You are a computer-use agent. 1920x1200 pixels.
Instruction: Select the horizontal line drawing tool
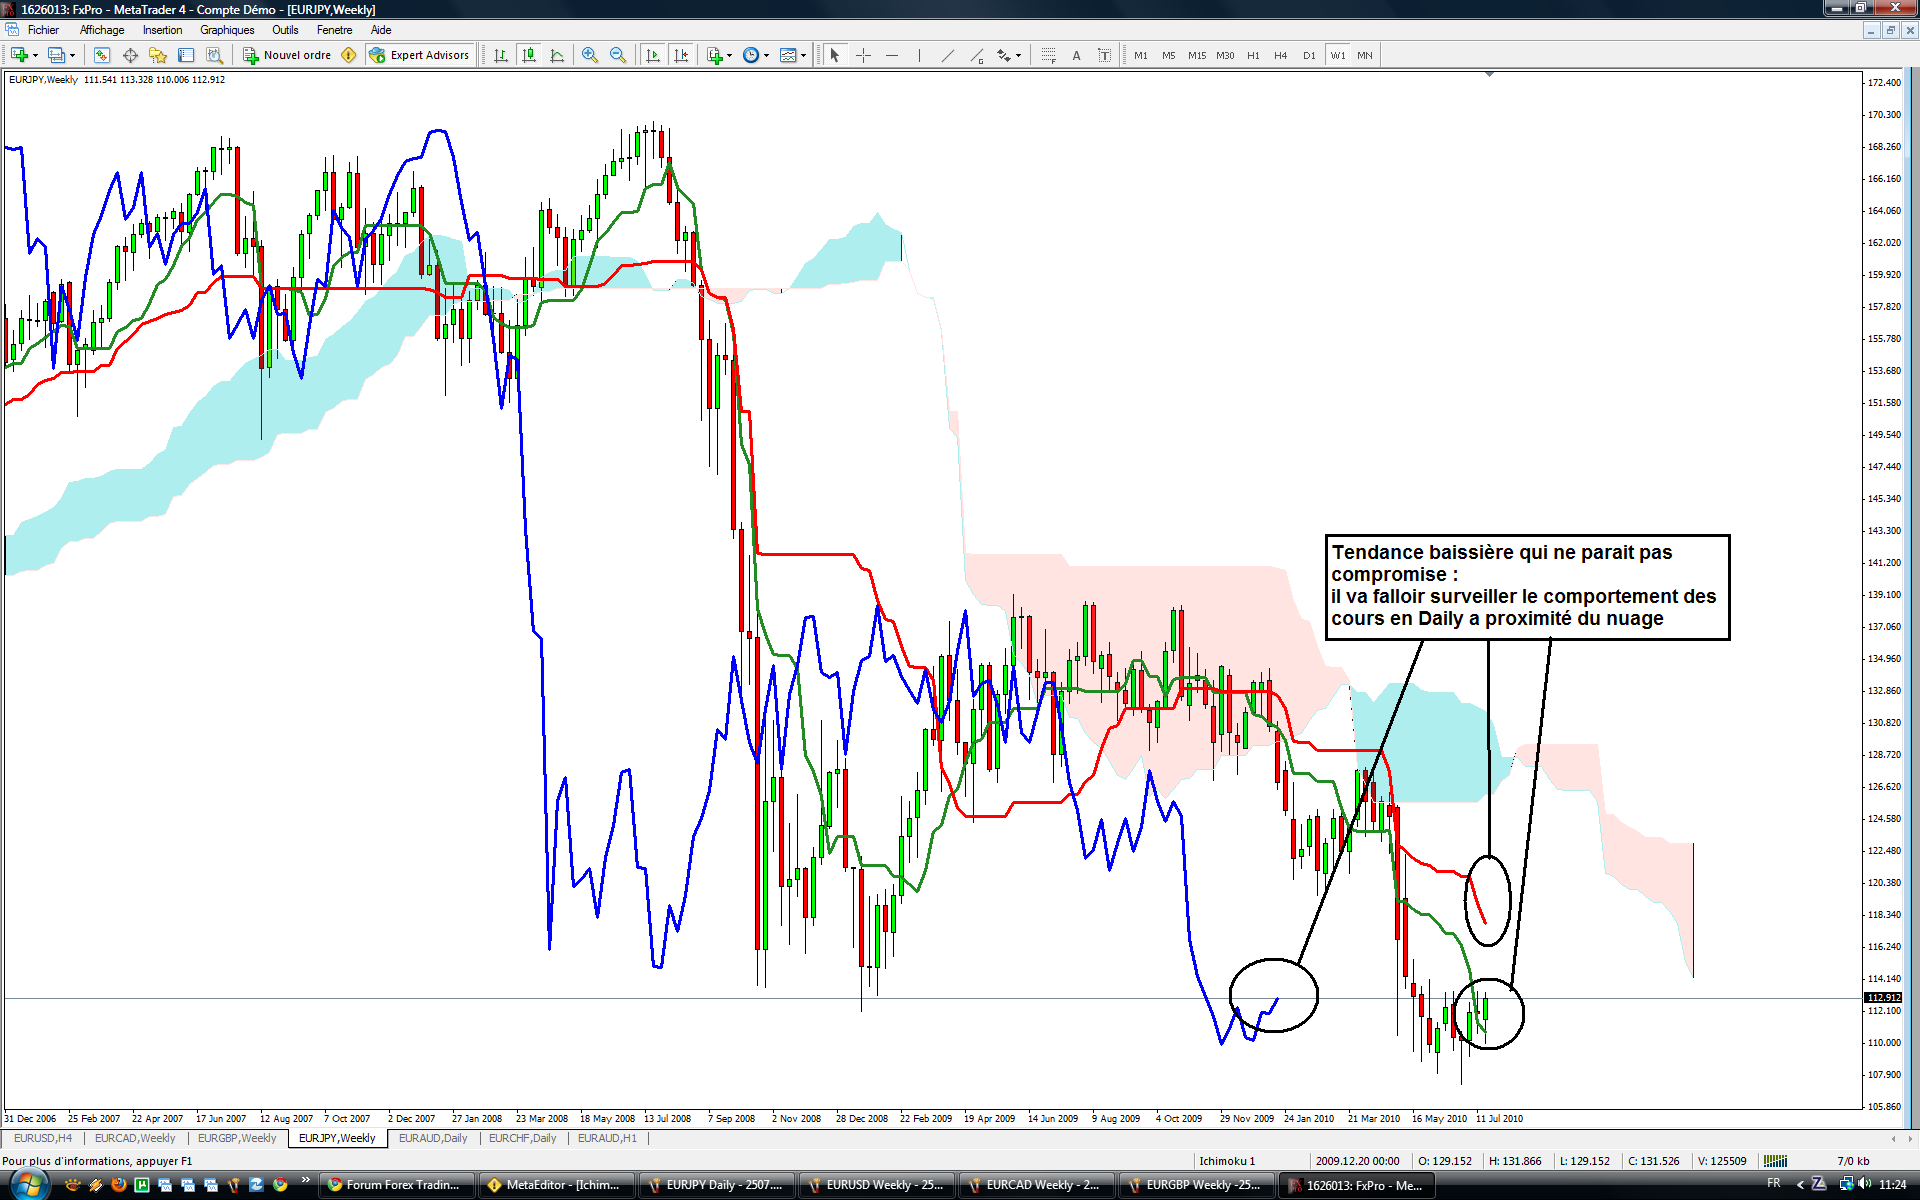pyautogui.click(x=891, y=55)
